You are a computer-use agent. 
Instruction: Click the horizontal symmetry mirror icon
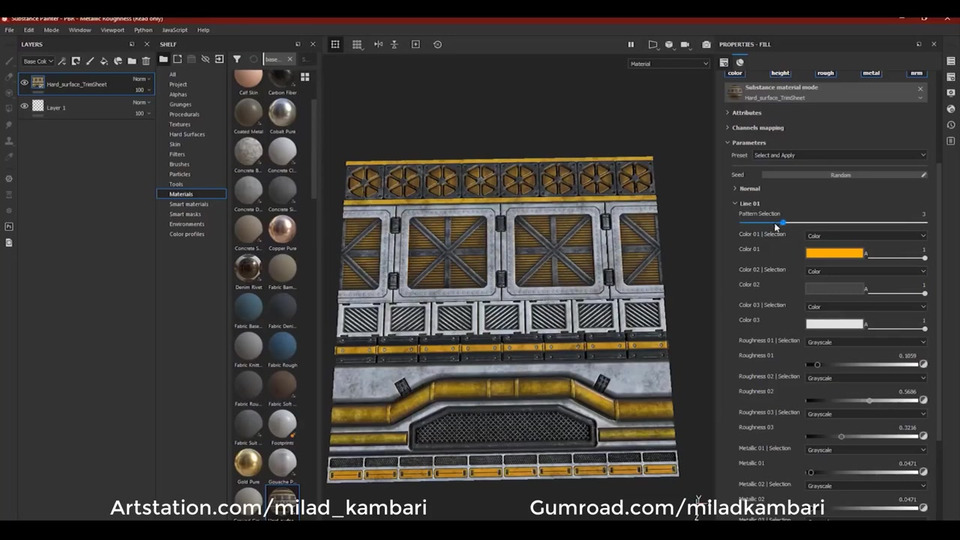(378, 44)
